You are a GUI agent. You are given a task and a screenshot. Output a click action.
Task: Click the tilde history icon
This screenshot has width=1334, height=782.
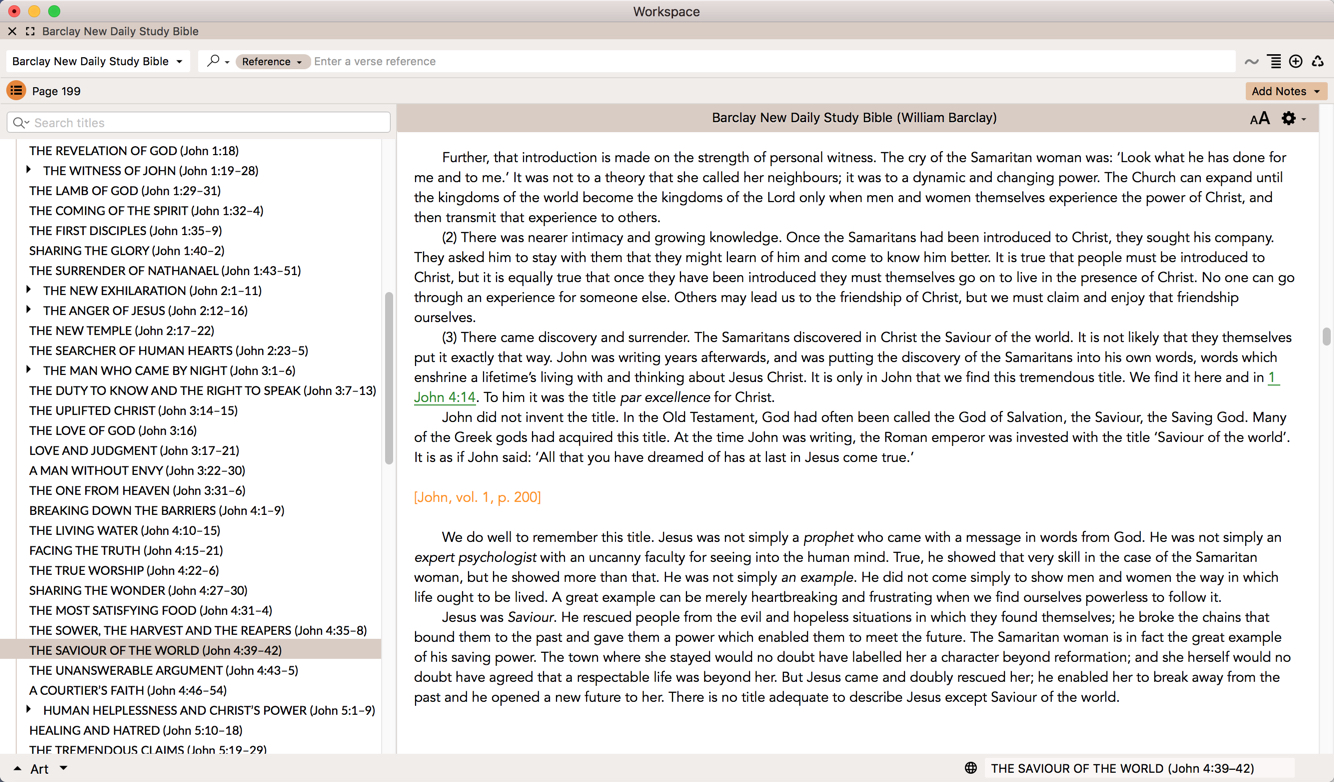1251,62
